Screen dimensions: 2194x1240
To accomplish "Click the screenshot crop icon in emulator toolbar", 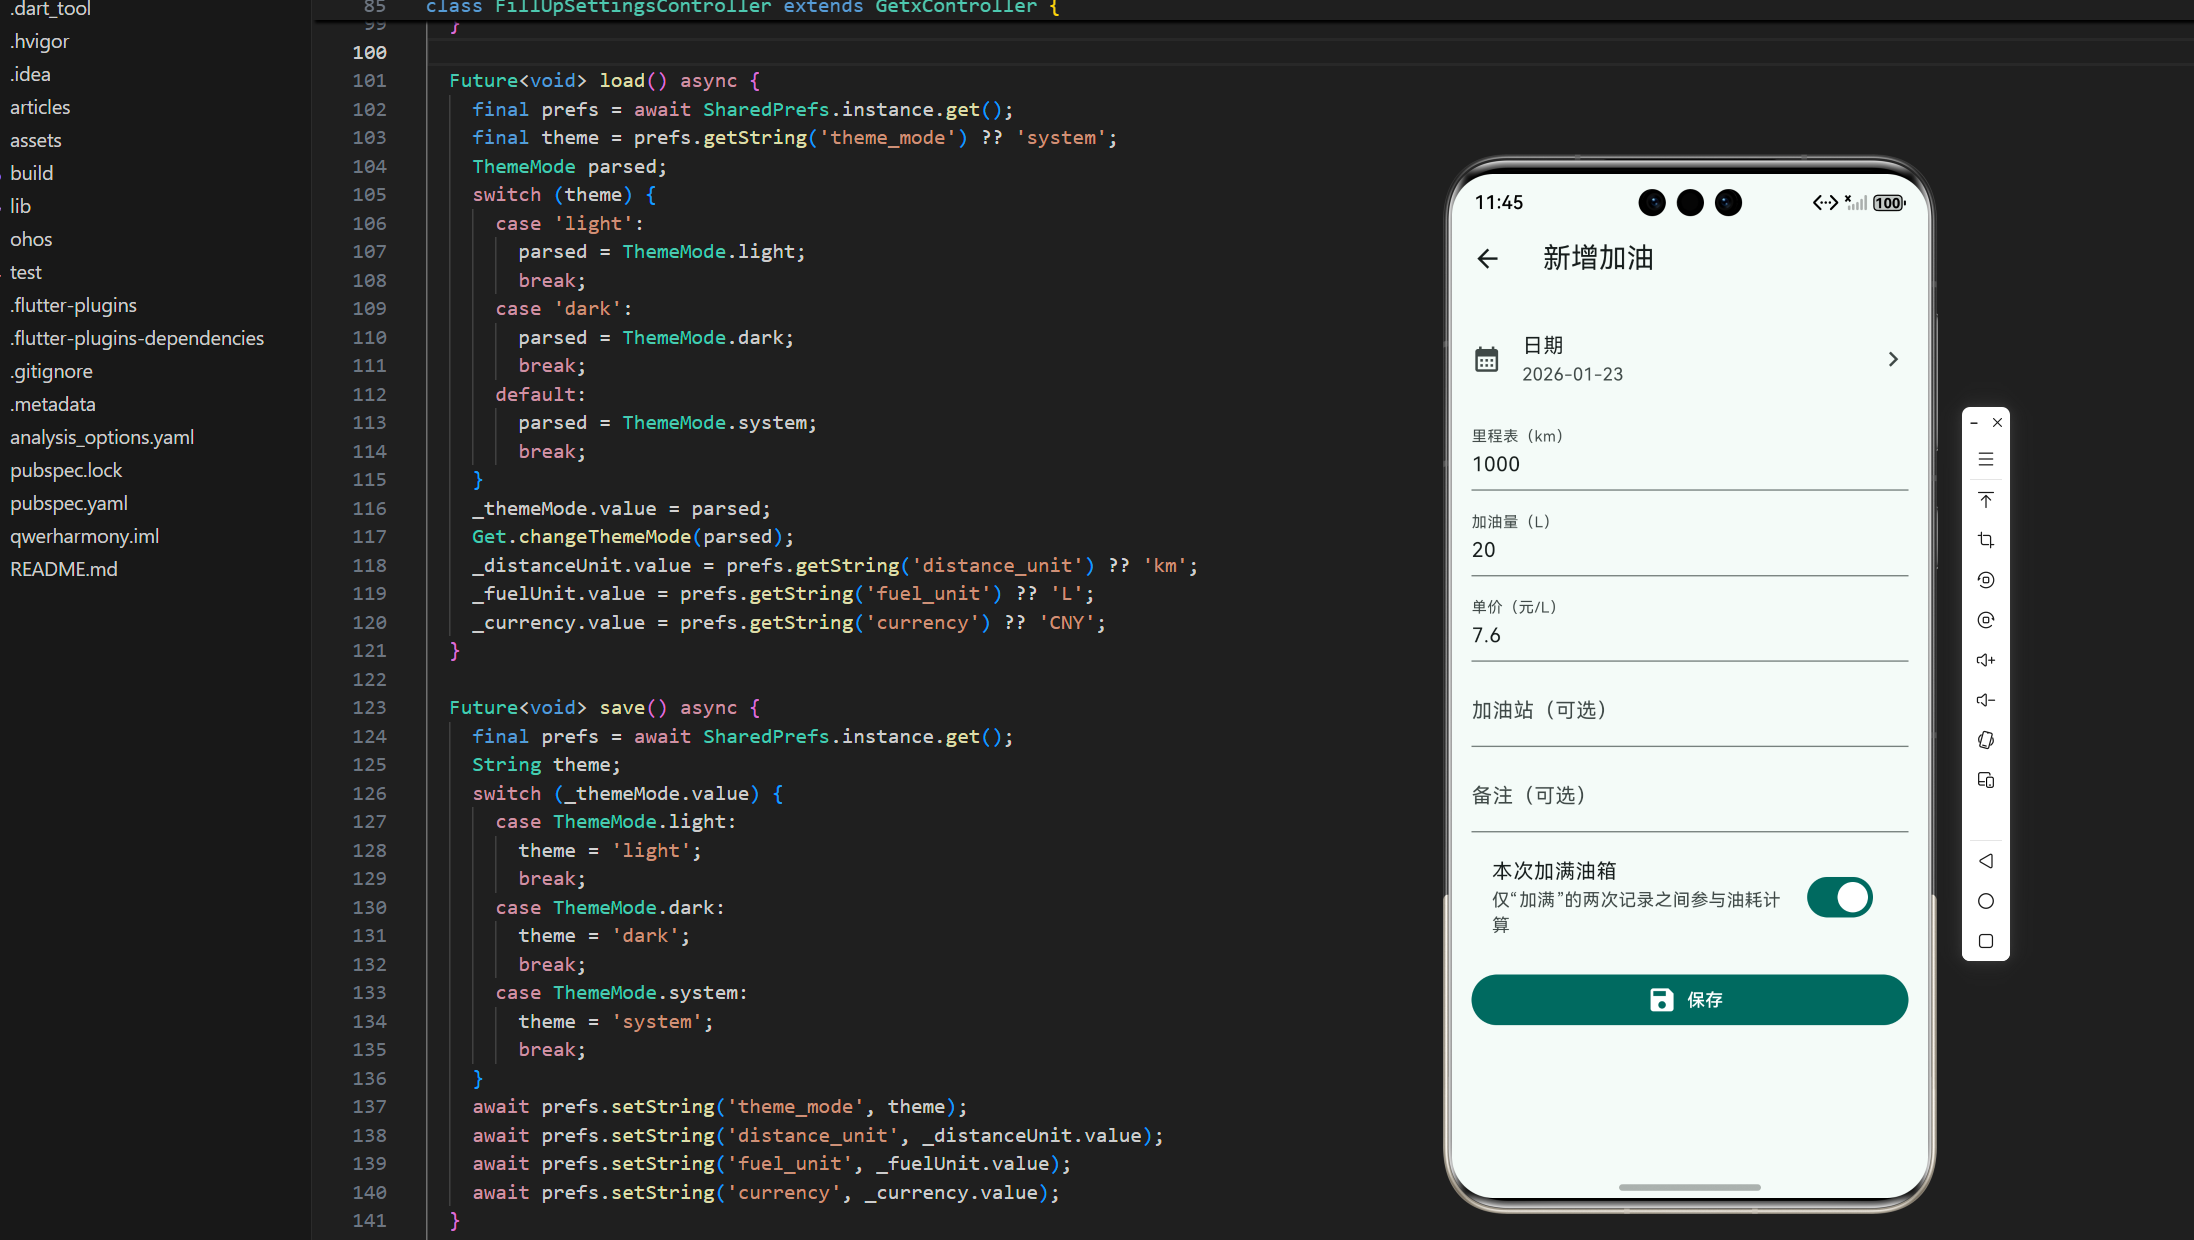I will pos(1986,540).
